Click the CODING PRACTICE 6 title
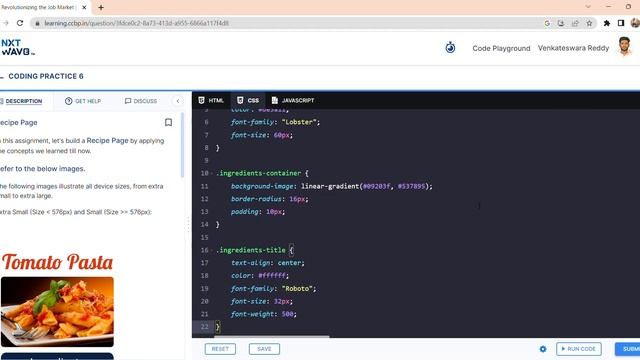The width and height of the screenshot is (640, 360). tap(46, 76)
